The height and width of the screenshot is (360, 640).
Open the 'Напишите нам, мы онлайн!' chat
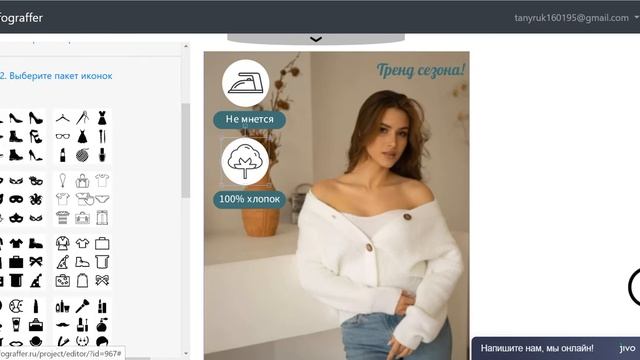537,348
